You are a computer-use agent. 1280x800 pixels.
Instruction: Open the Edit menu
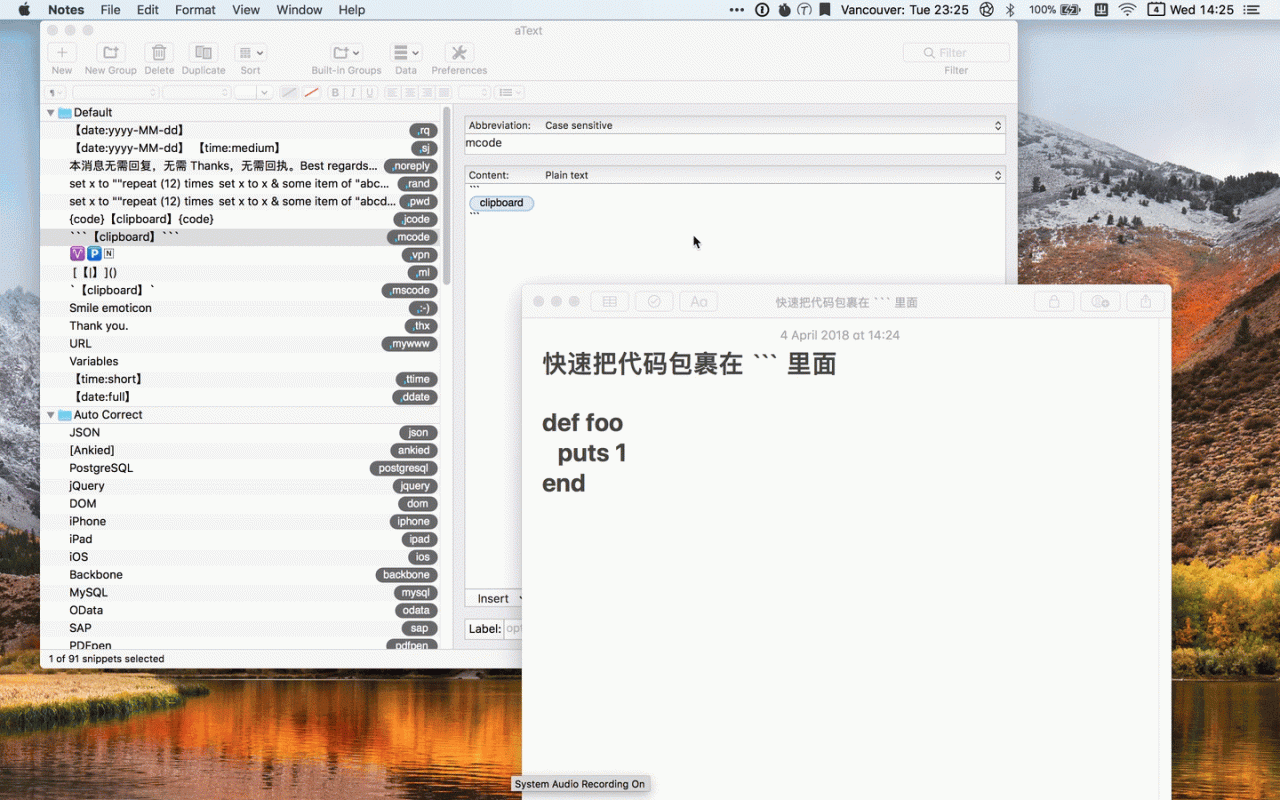(x=148, y=10)
